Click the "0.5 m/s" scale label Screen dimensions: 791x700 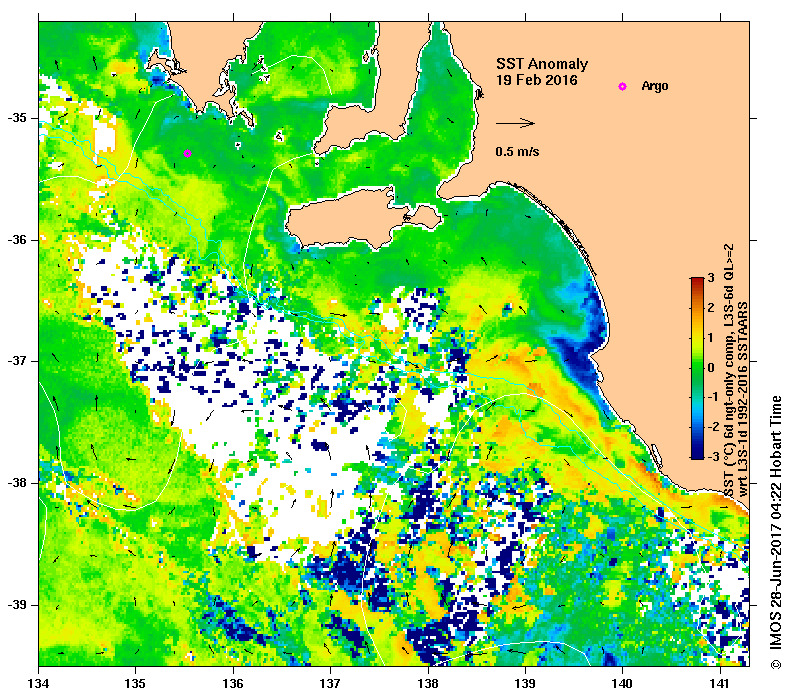517,152
